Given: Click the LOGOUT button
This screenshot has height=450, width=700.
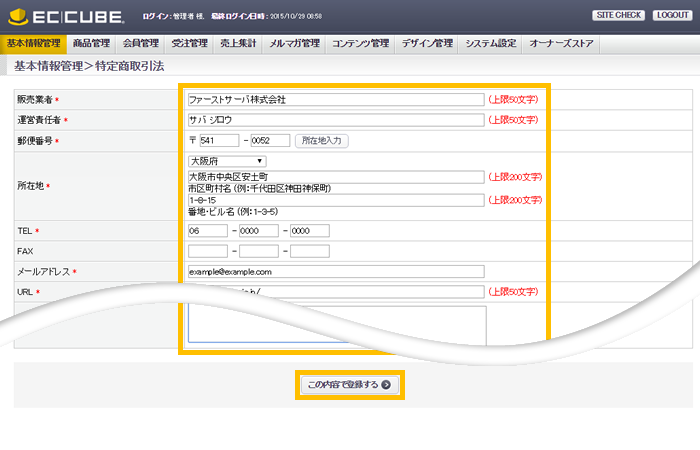Looking at the screenshot, I should point(671,16).
